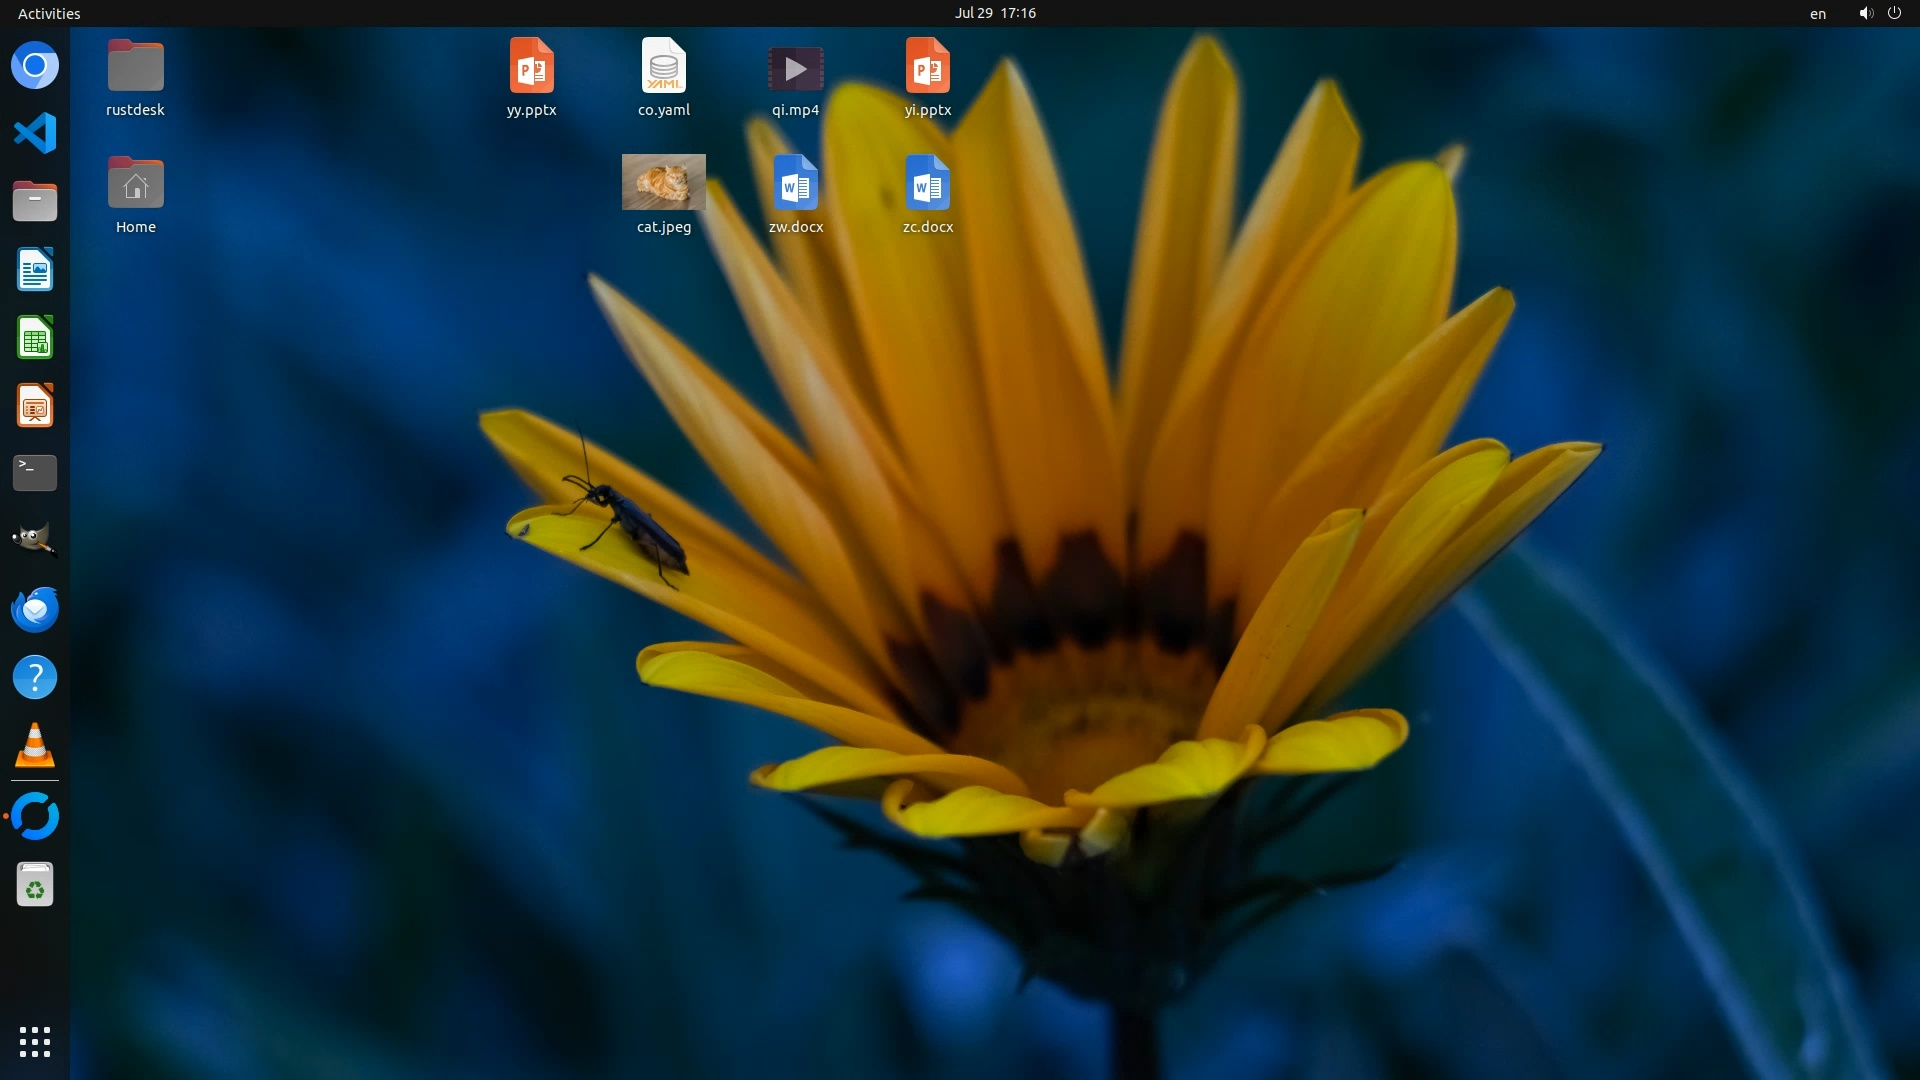The image size is (1920, 1080).
Task: Open the Help dock icon
Action: (x=35, y=677)
